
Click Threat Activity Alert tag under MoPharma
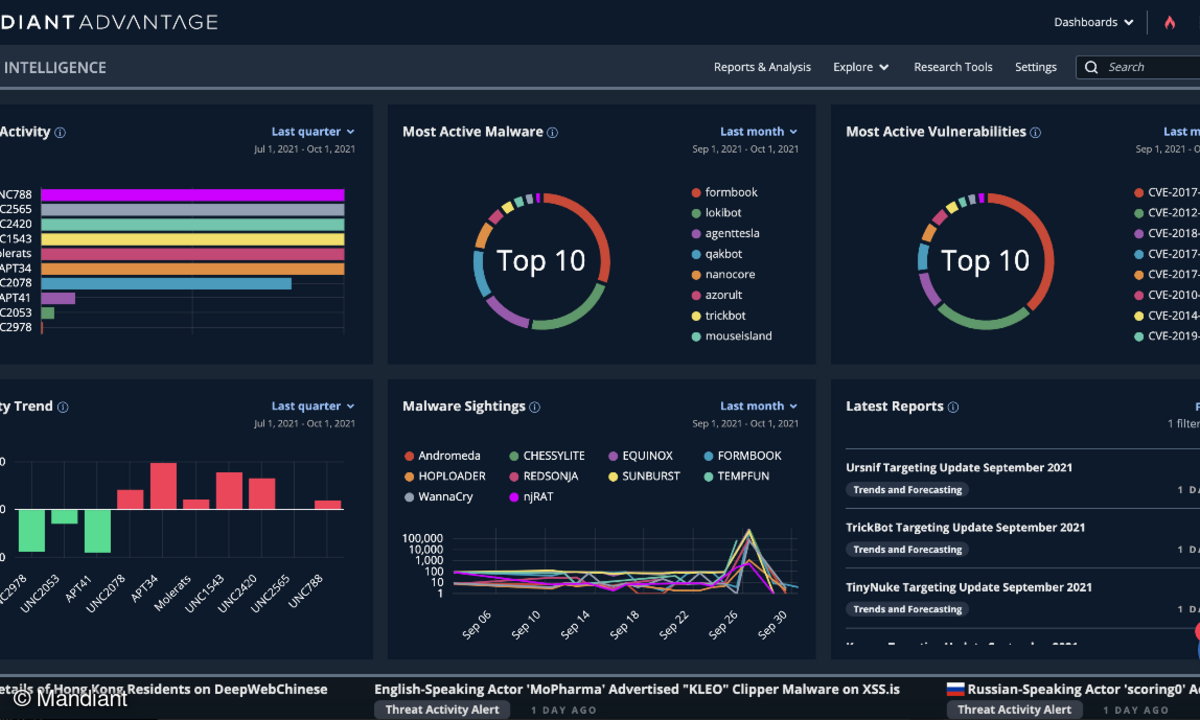[442, 710]
